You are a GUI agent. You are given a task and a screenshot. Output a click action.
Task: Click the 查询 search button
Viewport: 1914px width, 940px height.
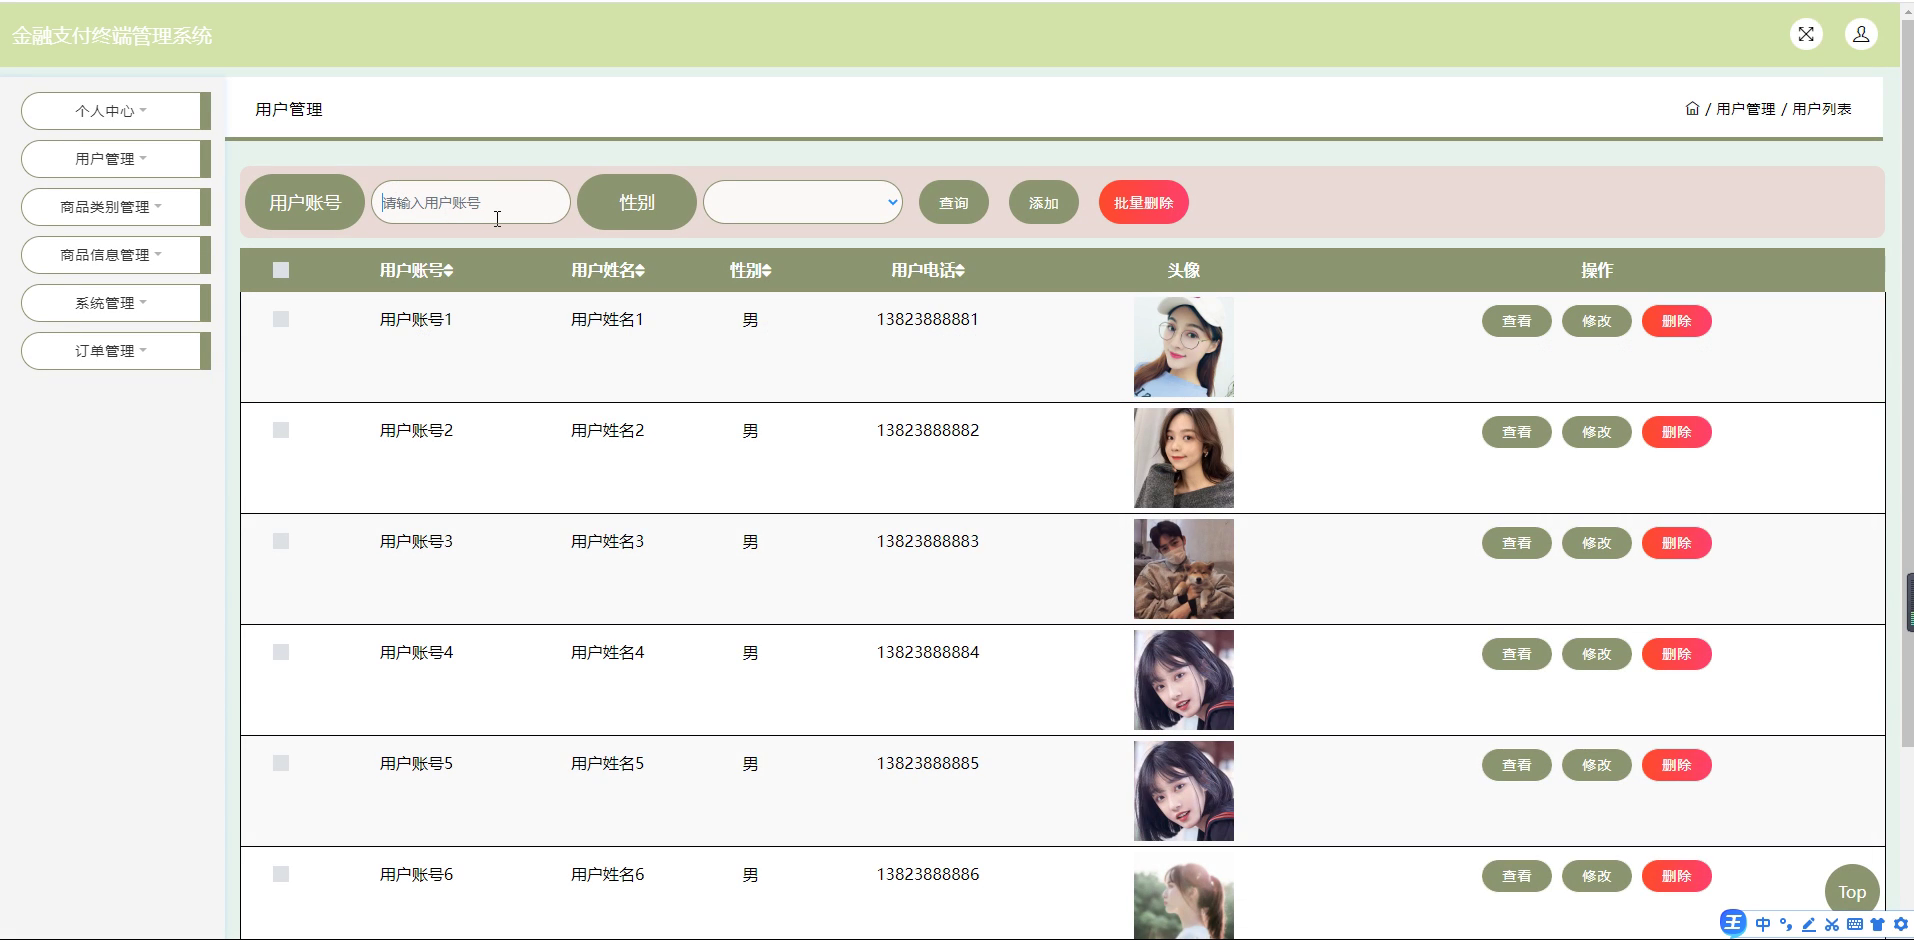954,202
